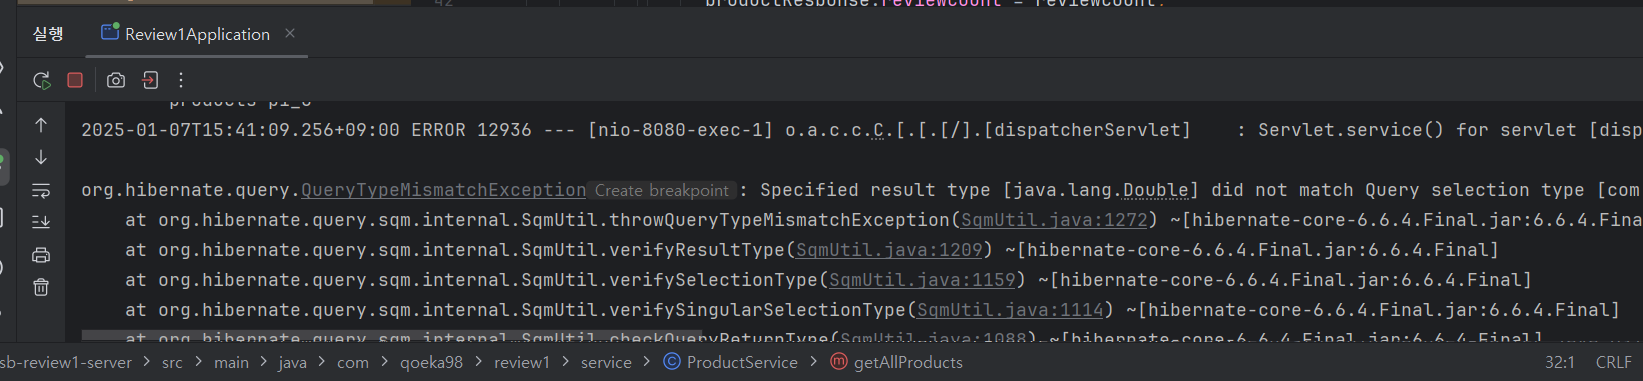Open the SqmUtil.java:1114 link

click(x=1010, y=310)
